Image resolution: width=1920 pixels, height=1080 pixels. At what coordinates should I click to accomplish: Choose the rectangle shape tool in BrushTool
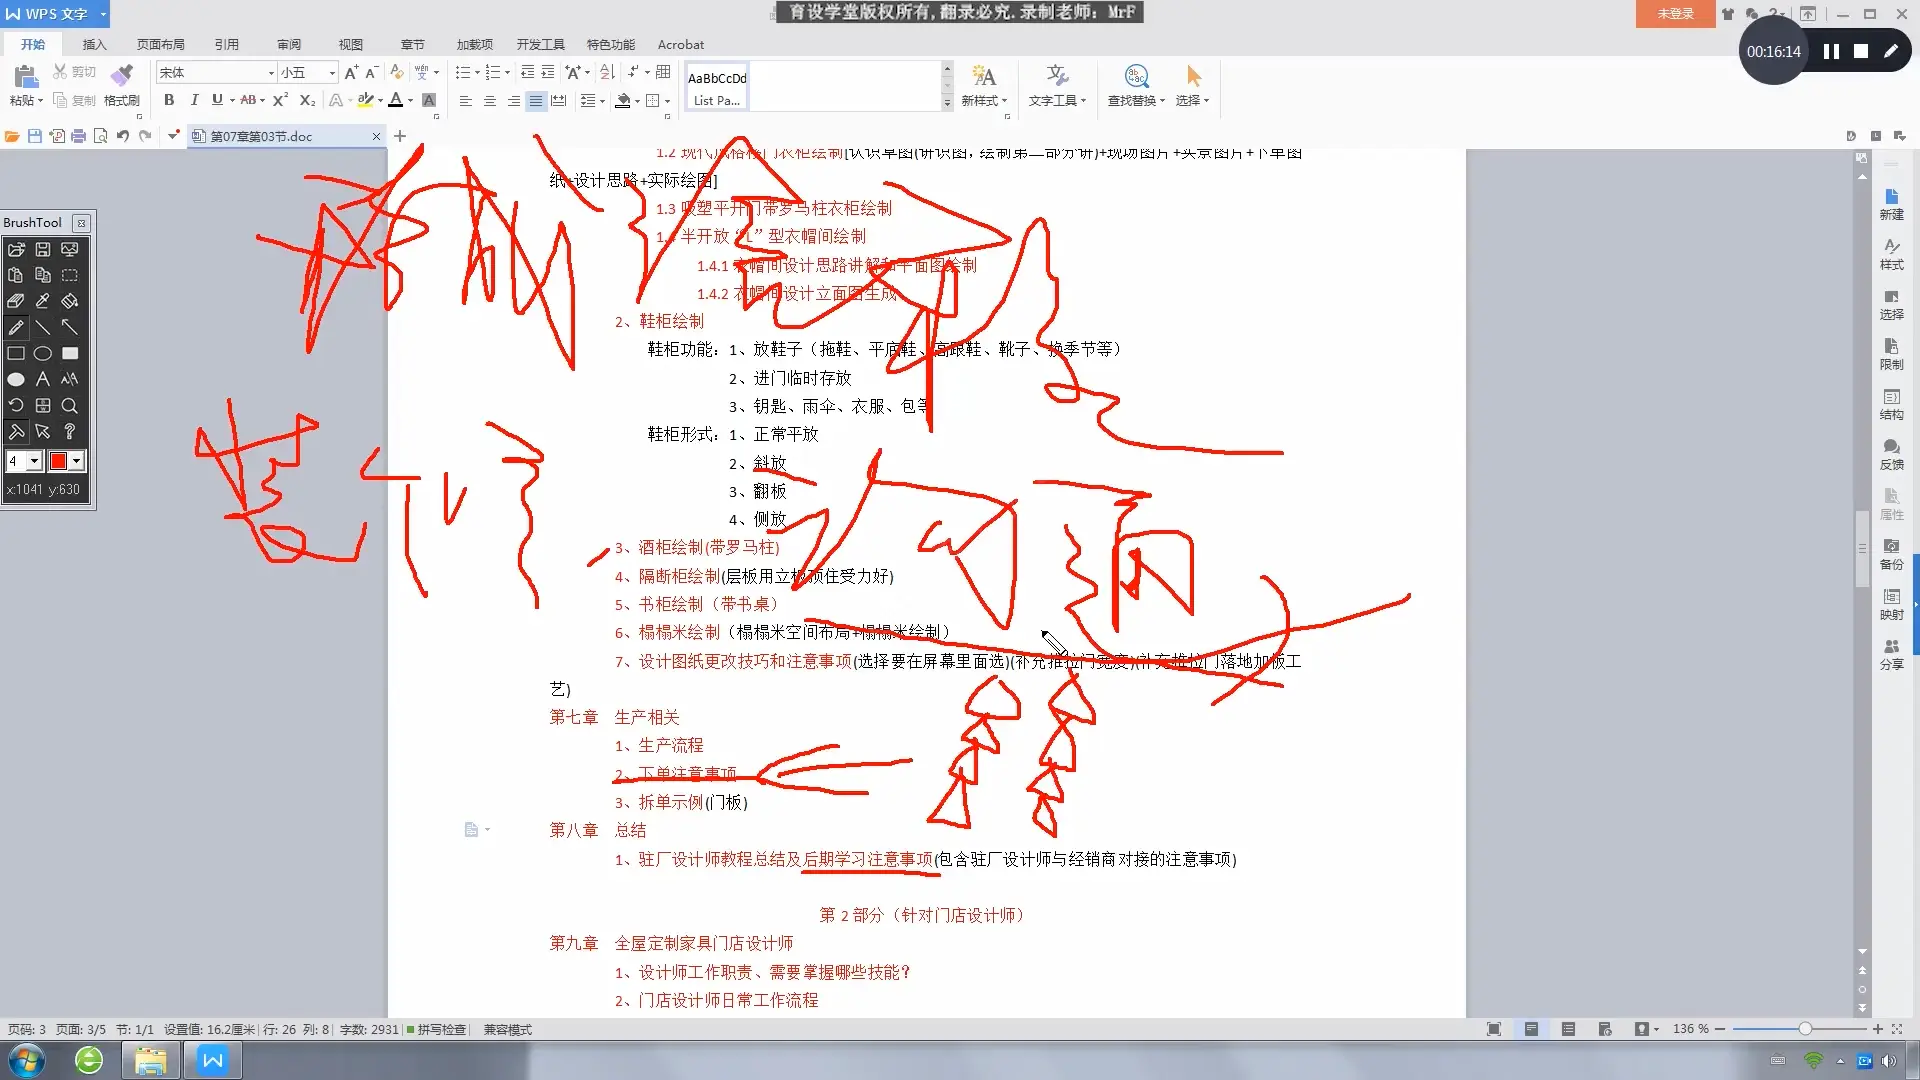[16, 353]
